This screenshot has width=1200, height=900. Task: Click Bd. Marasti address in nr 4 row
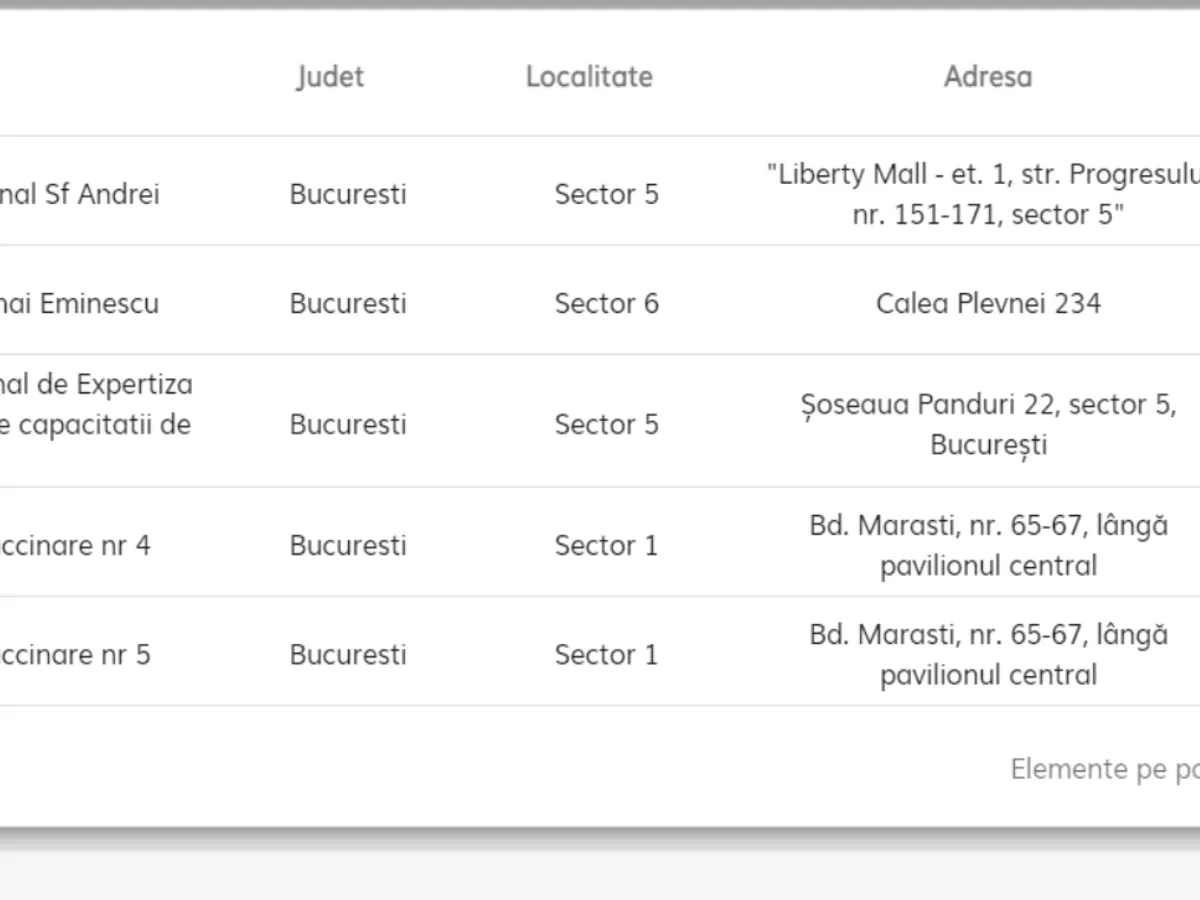tap(988, 545)
